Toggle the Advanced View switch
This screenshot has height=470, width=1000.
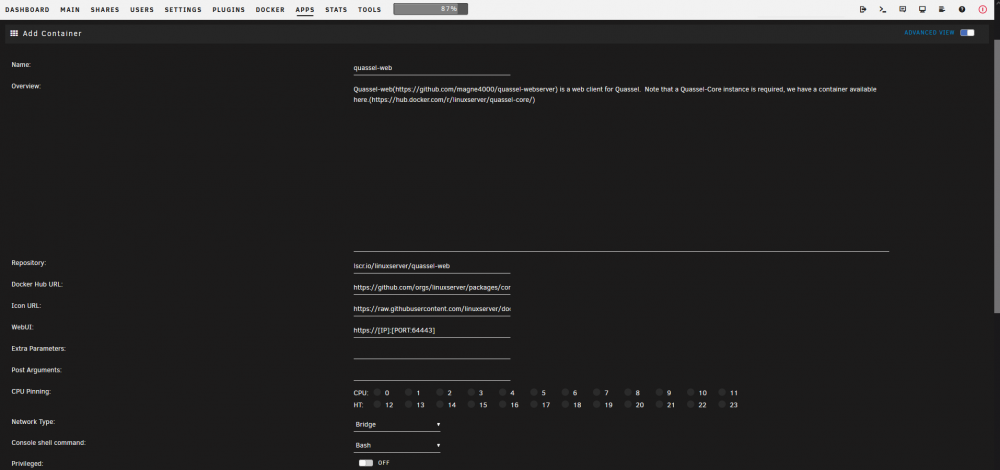pos(967,33)
